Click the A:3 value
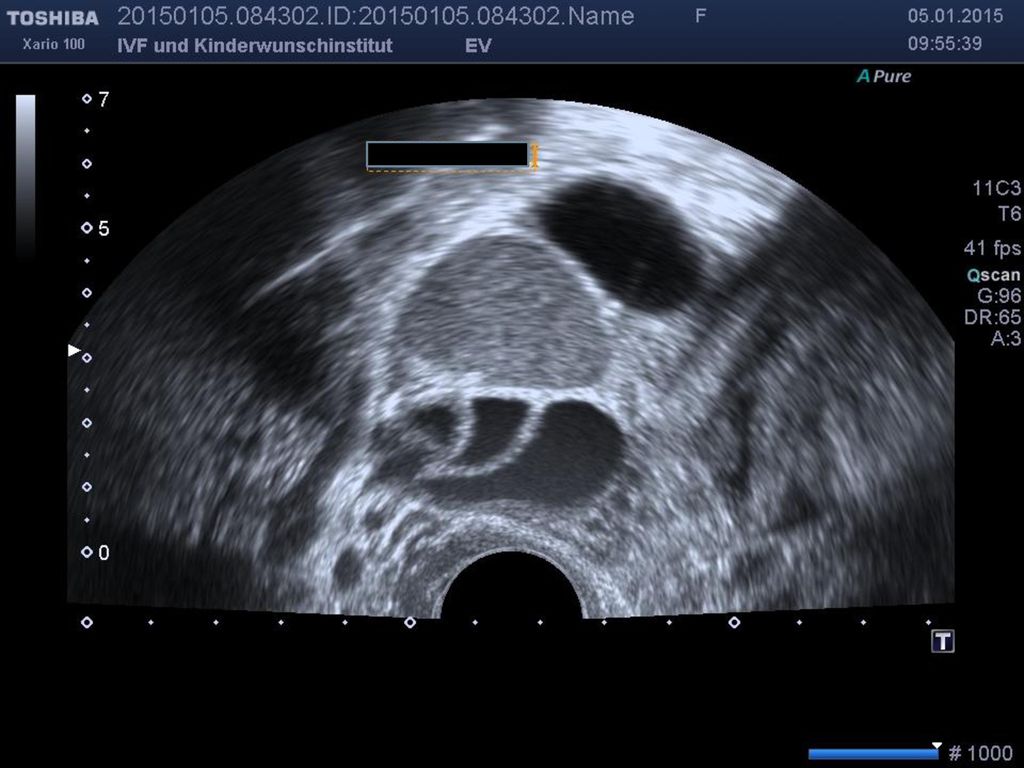 pos(1006,338)
